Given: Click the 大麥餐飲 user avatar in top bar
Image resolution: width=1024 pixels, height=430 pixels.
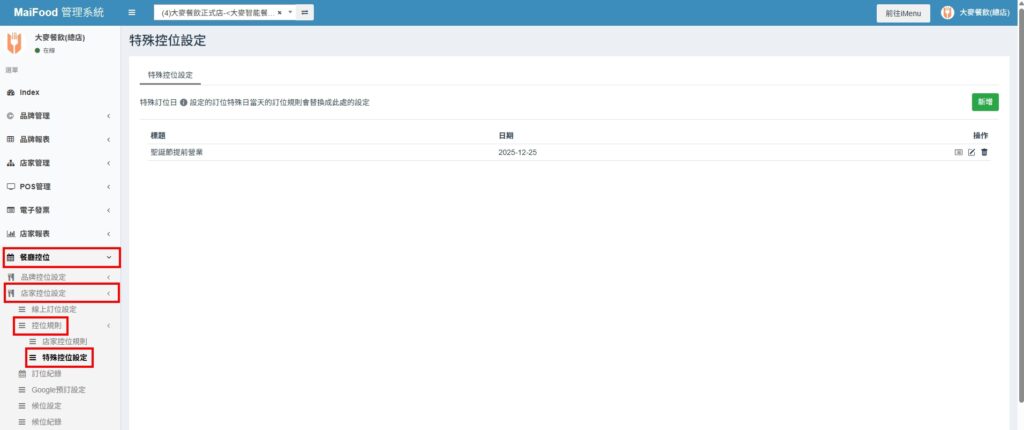Looking at the screenshot, I should point(947,12).
